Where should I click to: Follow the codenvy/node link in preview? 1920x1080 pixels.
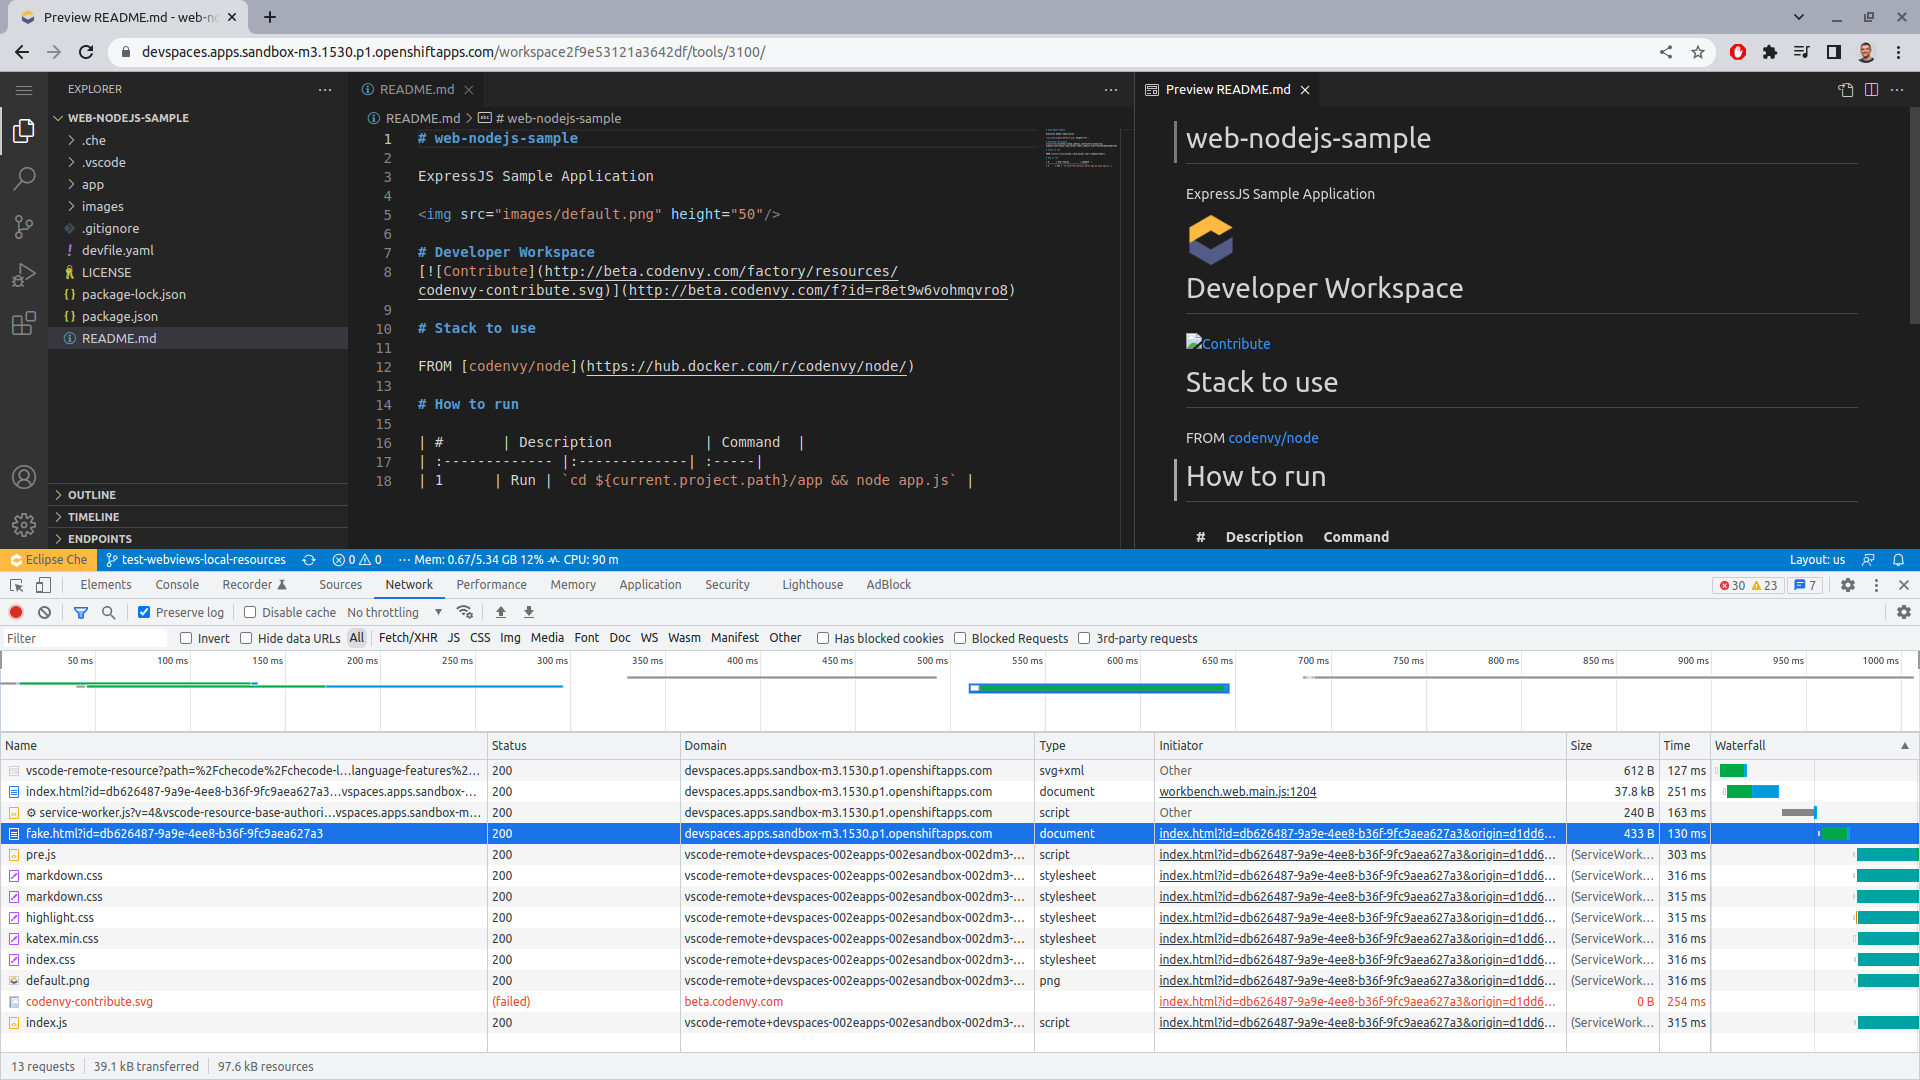[1273, 438]
